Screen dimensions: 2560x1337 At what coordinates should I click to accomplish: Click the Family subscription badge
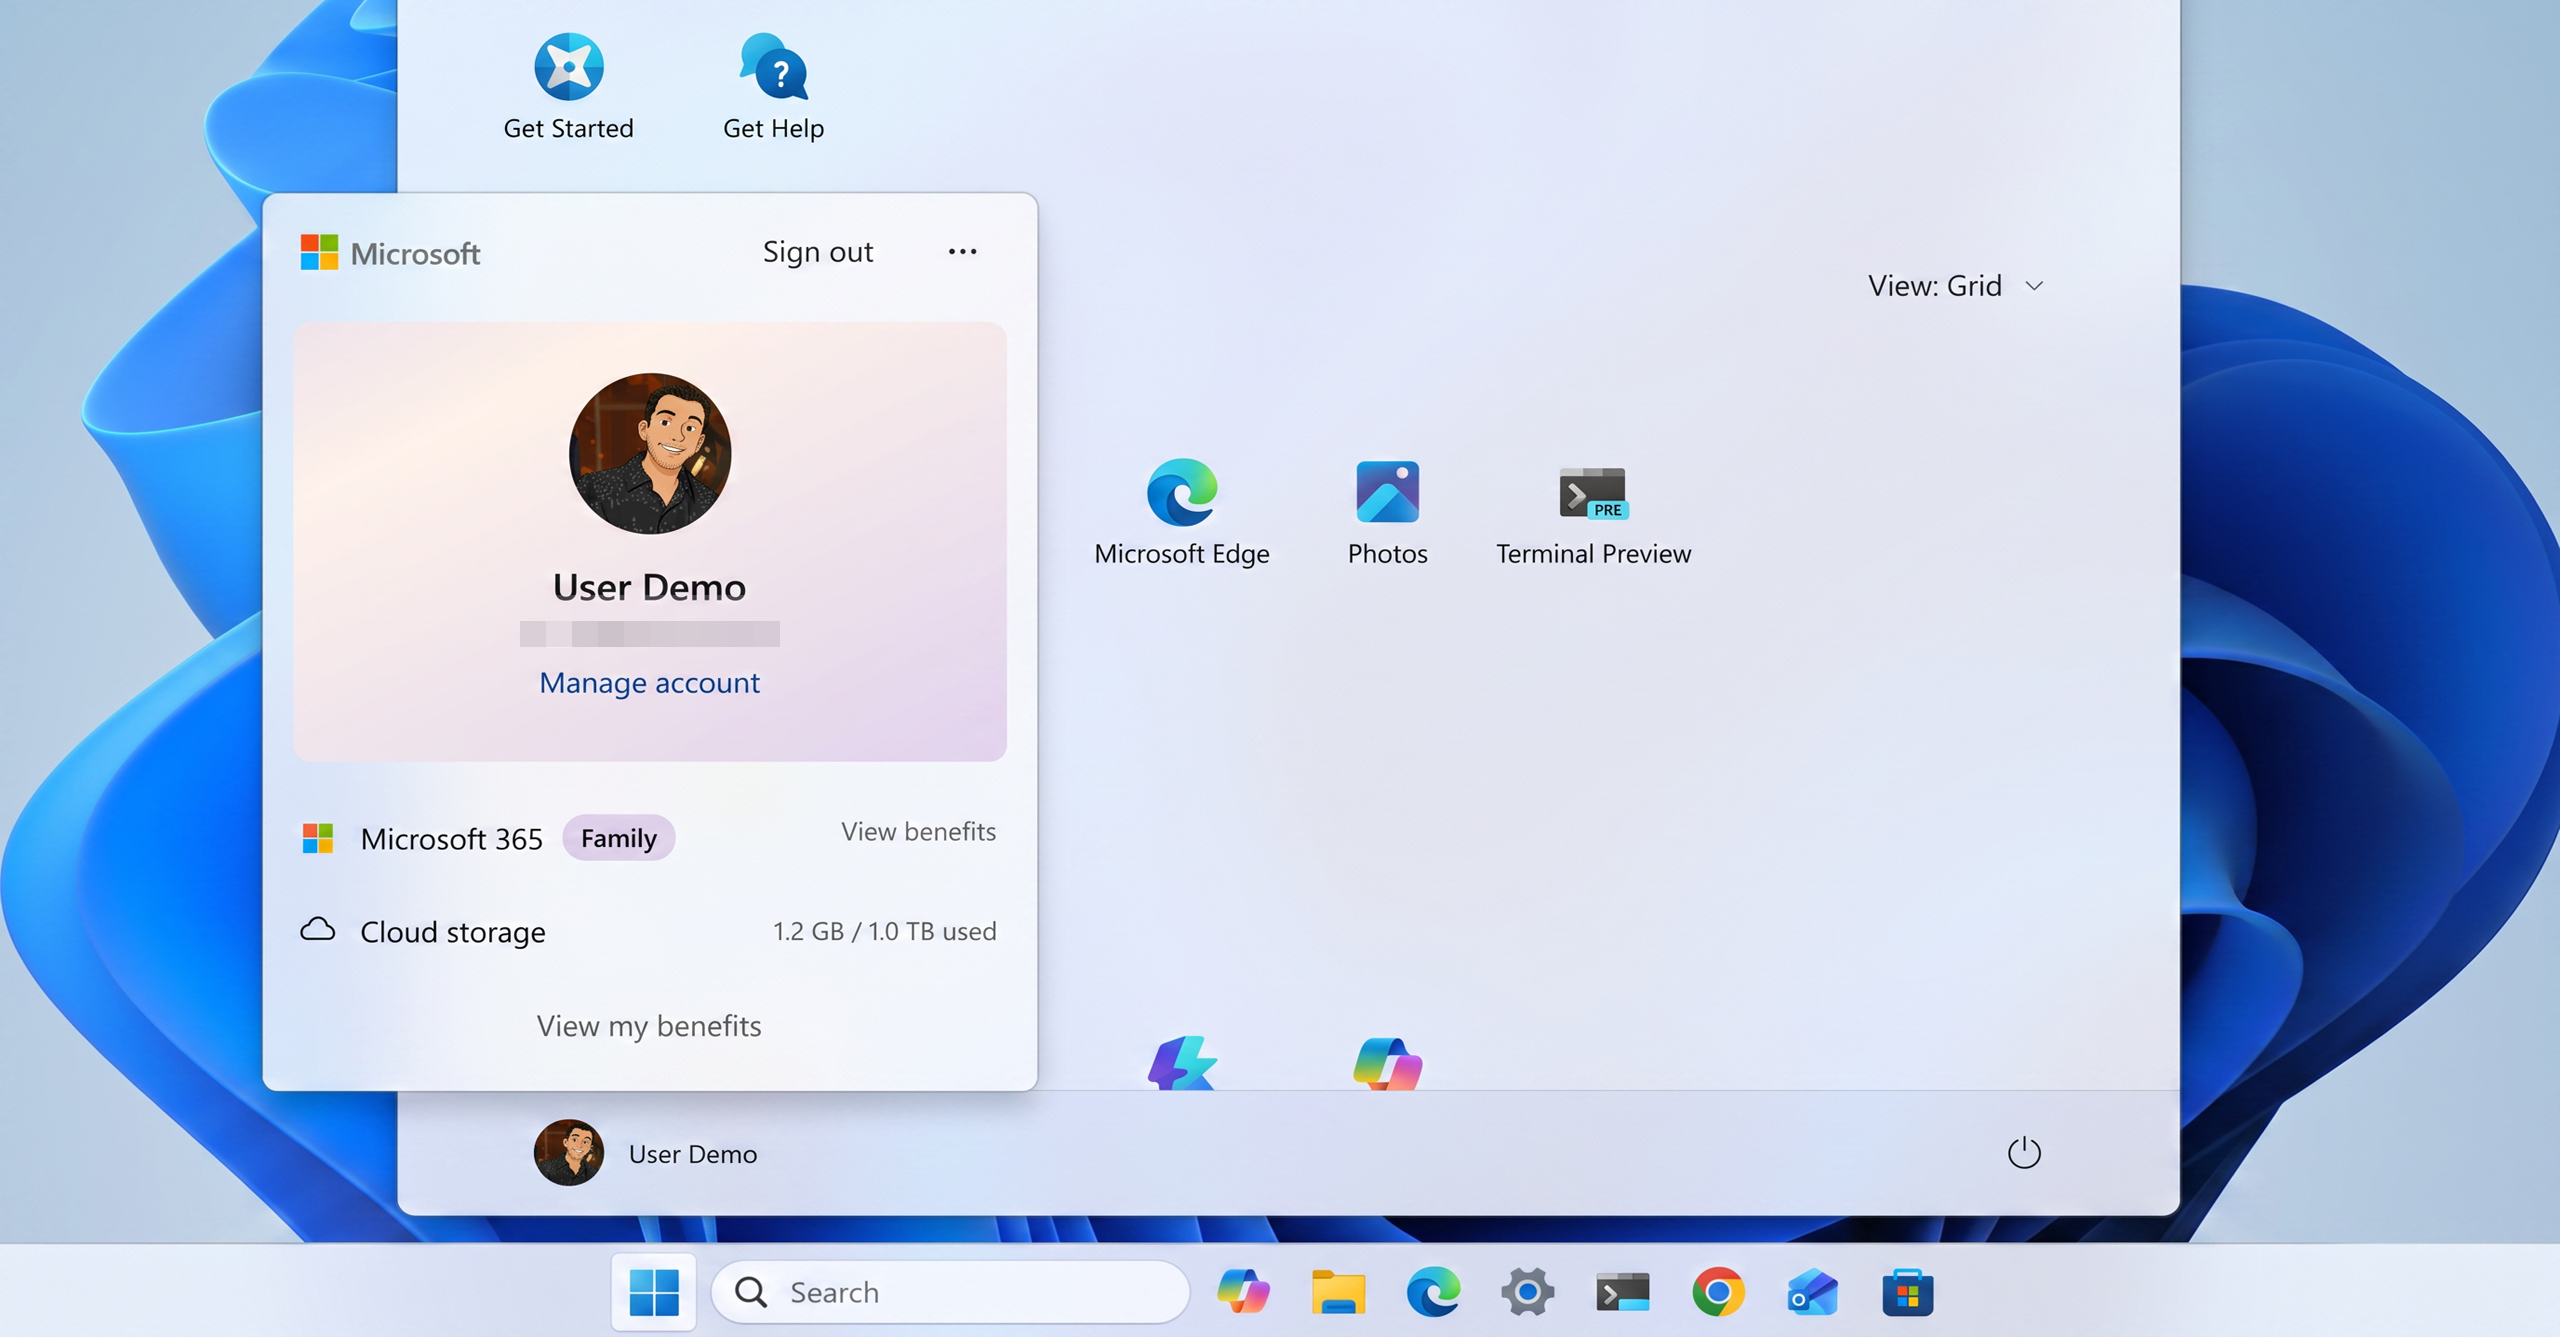619,838
